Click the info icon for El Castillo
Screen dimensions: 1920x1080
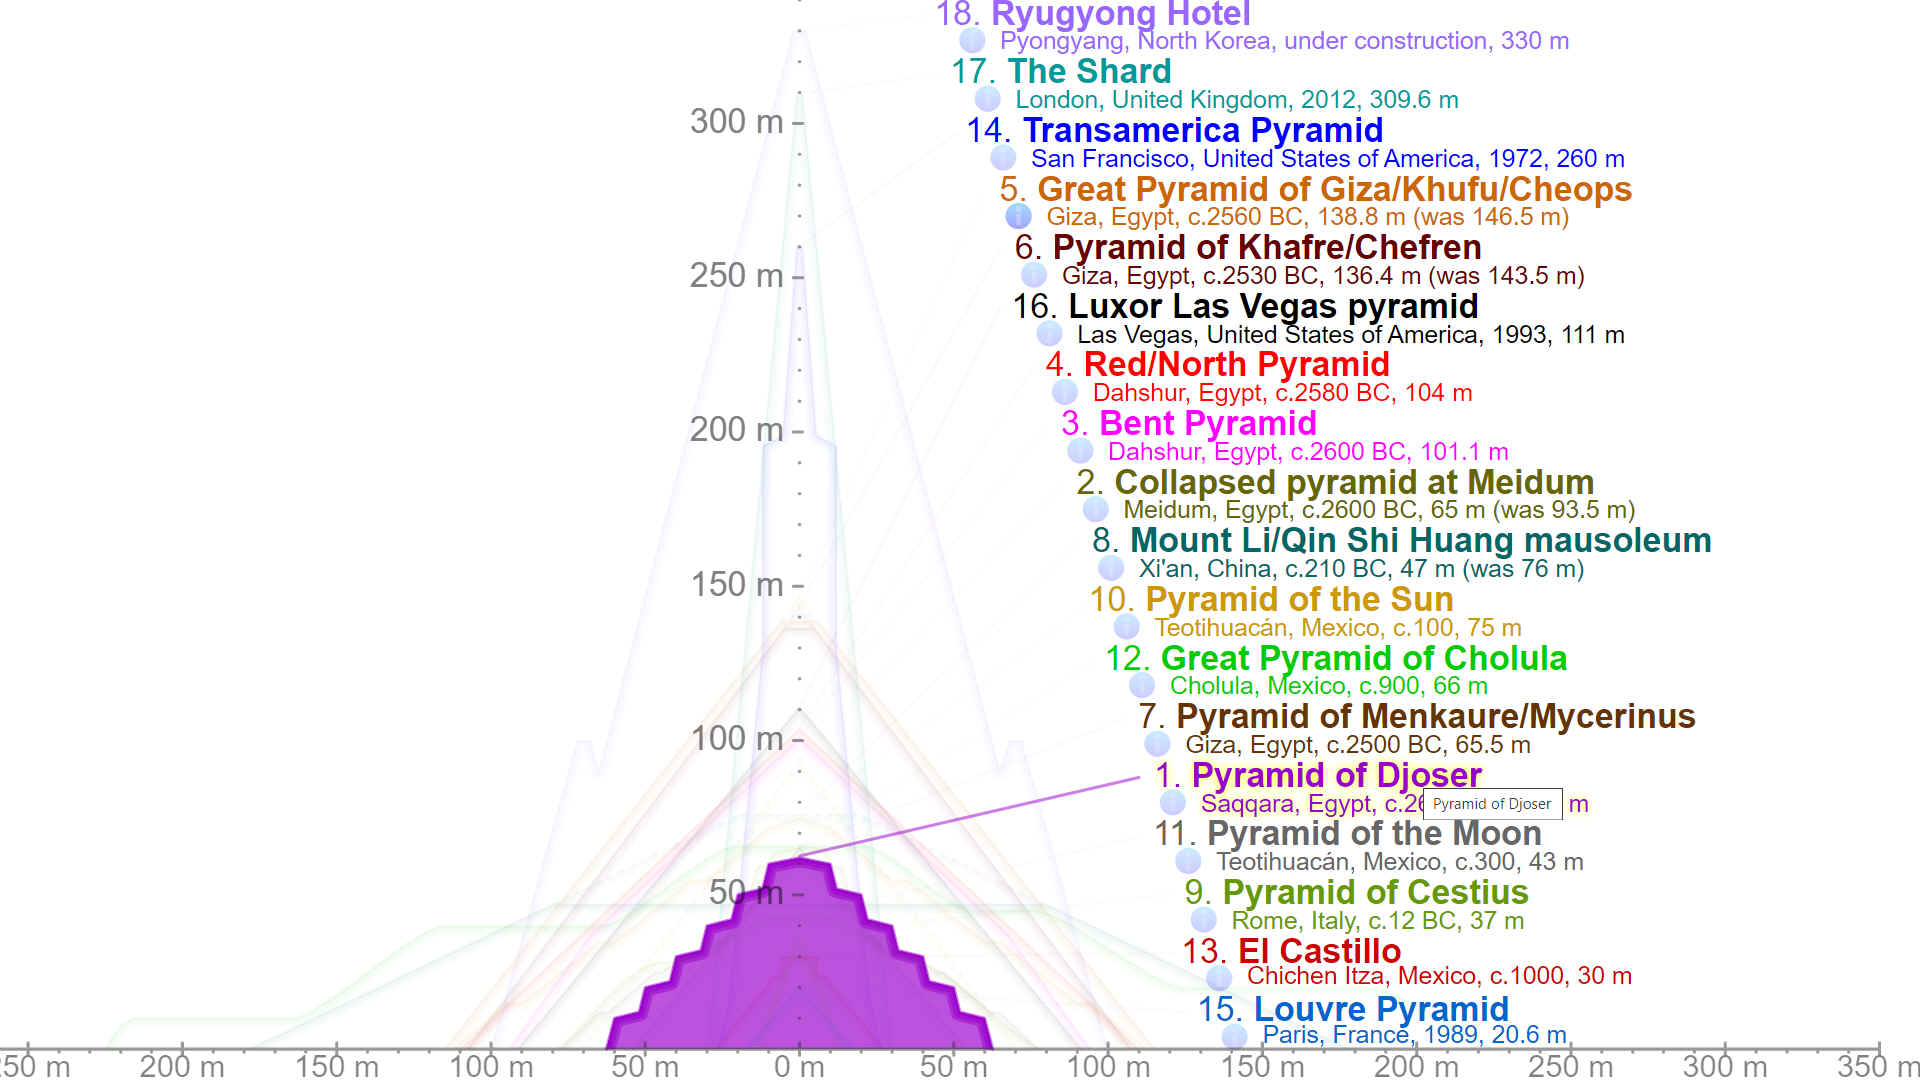click(x=1219, y=977)
